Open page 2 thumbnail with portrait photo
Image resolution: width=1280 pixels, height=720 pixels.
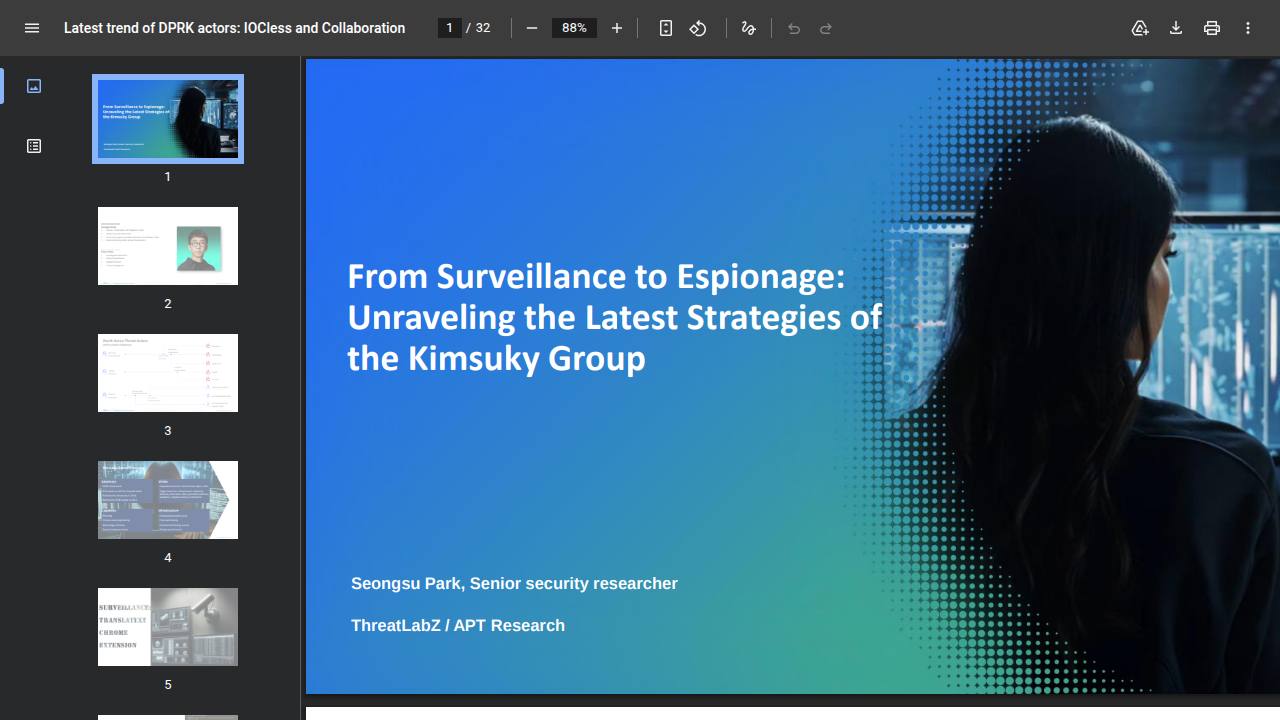168,246
